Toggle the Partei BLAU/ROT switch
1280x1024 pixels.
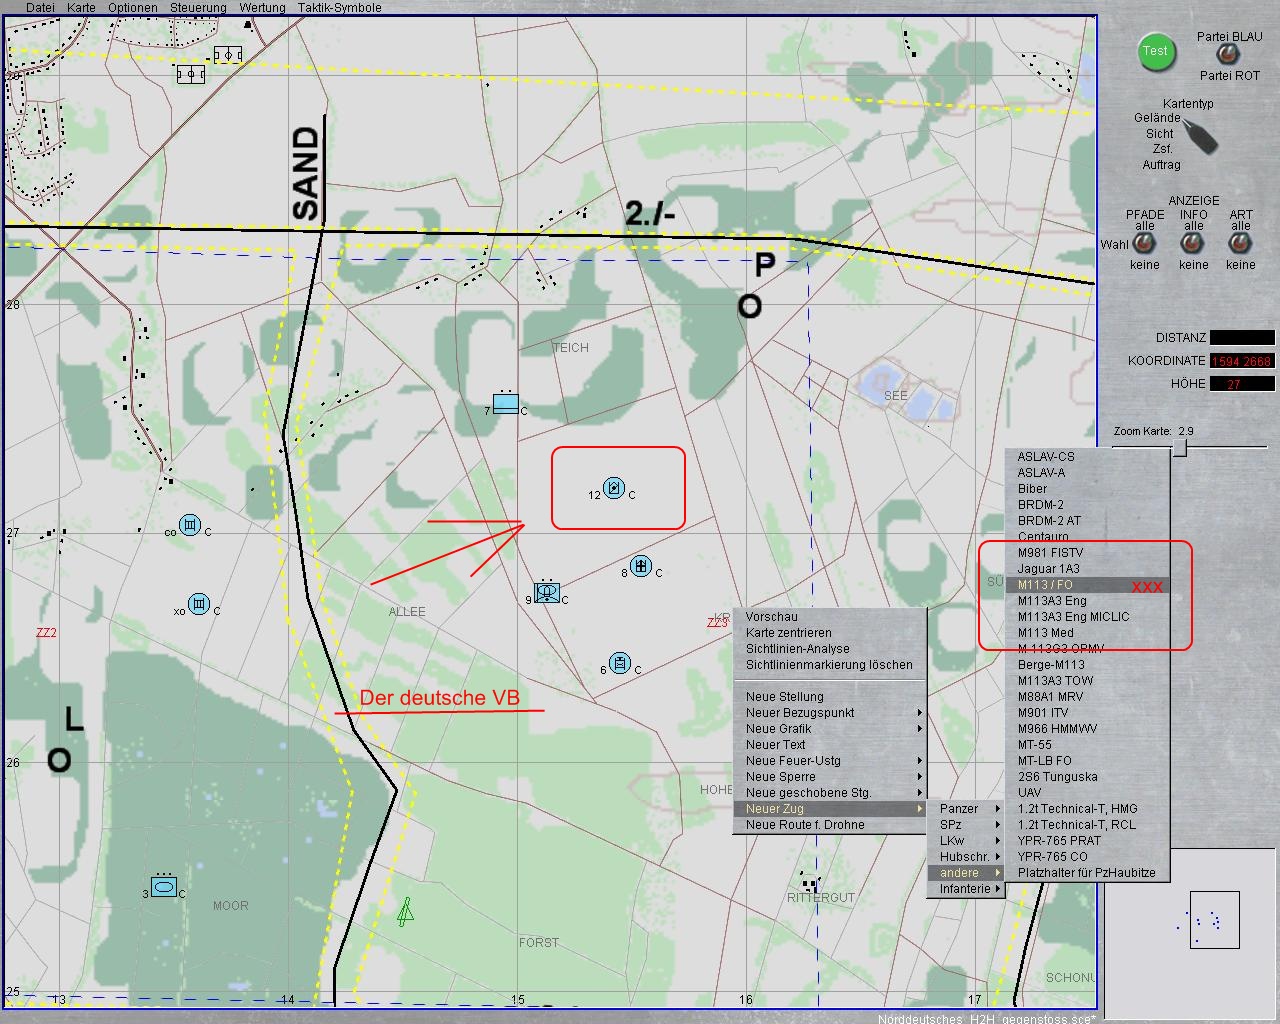pos(1224,55)
